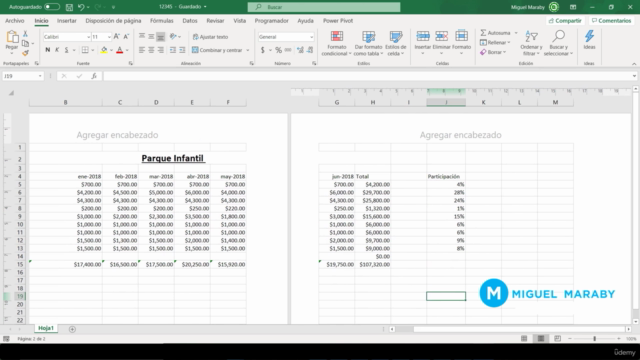This screenshot has height=360, width=640.
Task: Click the thousands separator icon
Action: click(x=288, y=50)
